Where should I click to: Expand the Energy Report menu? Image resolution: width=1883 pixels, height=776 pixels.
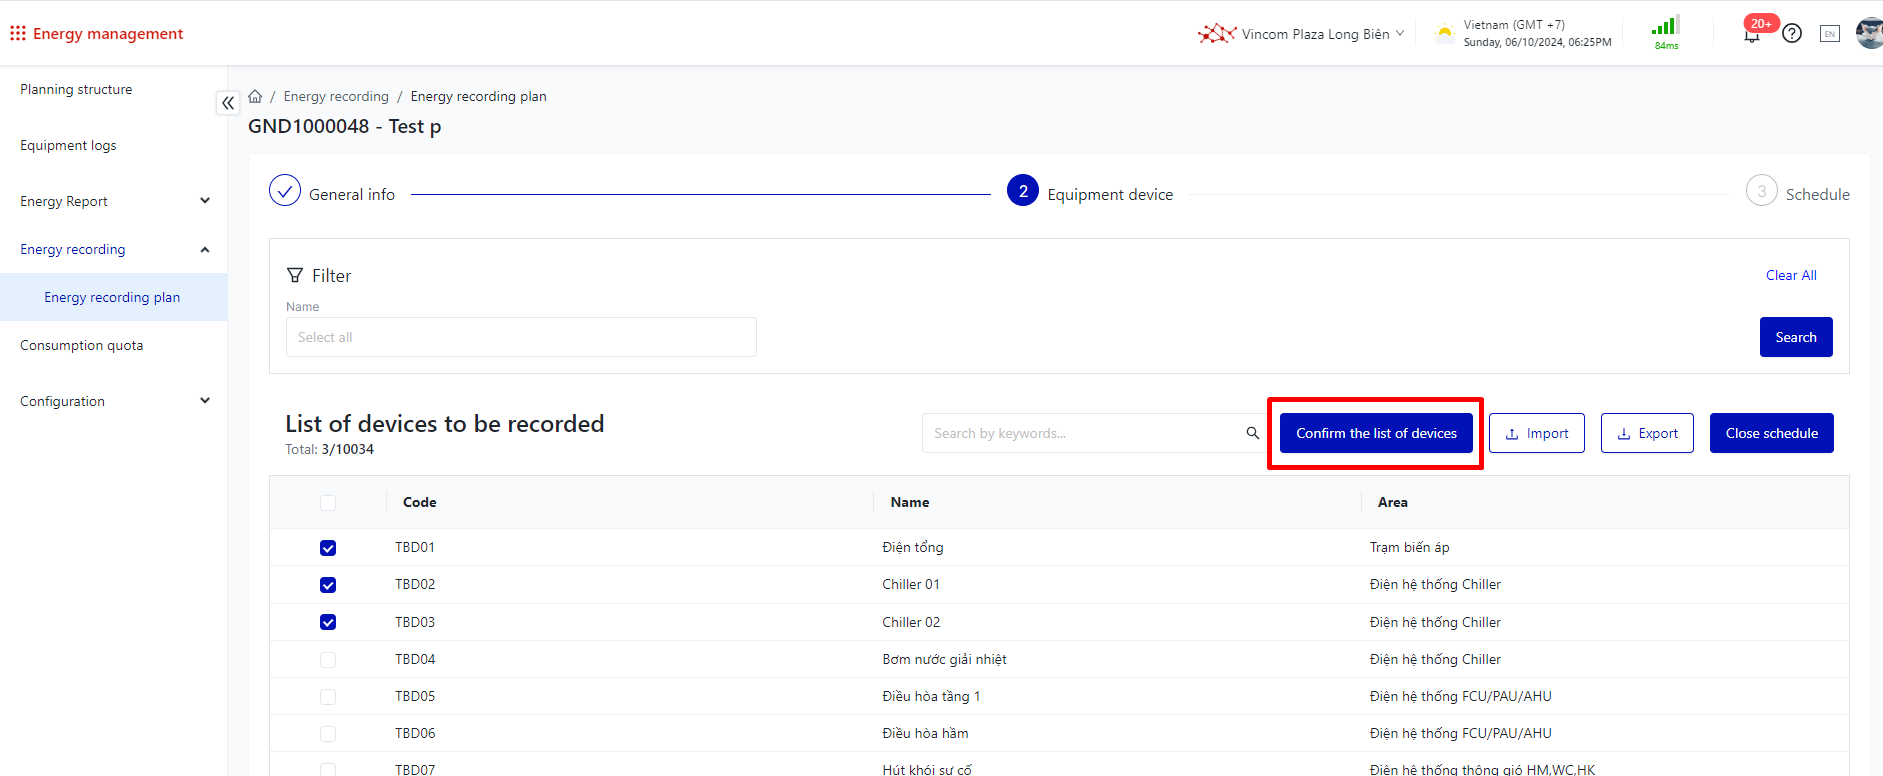coord(114,201)
